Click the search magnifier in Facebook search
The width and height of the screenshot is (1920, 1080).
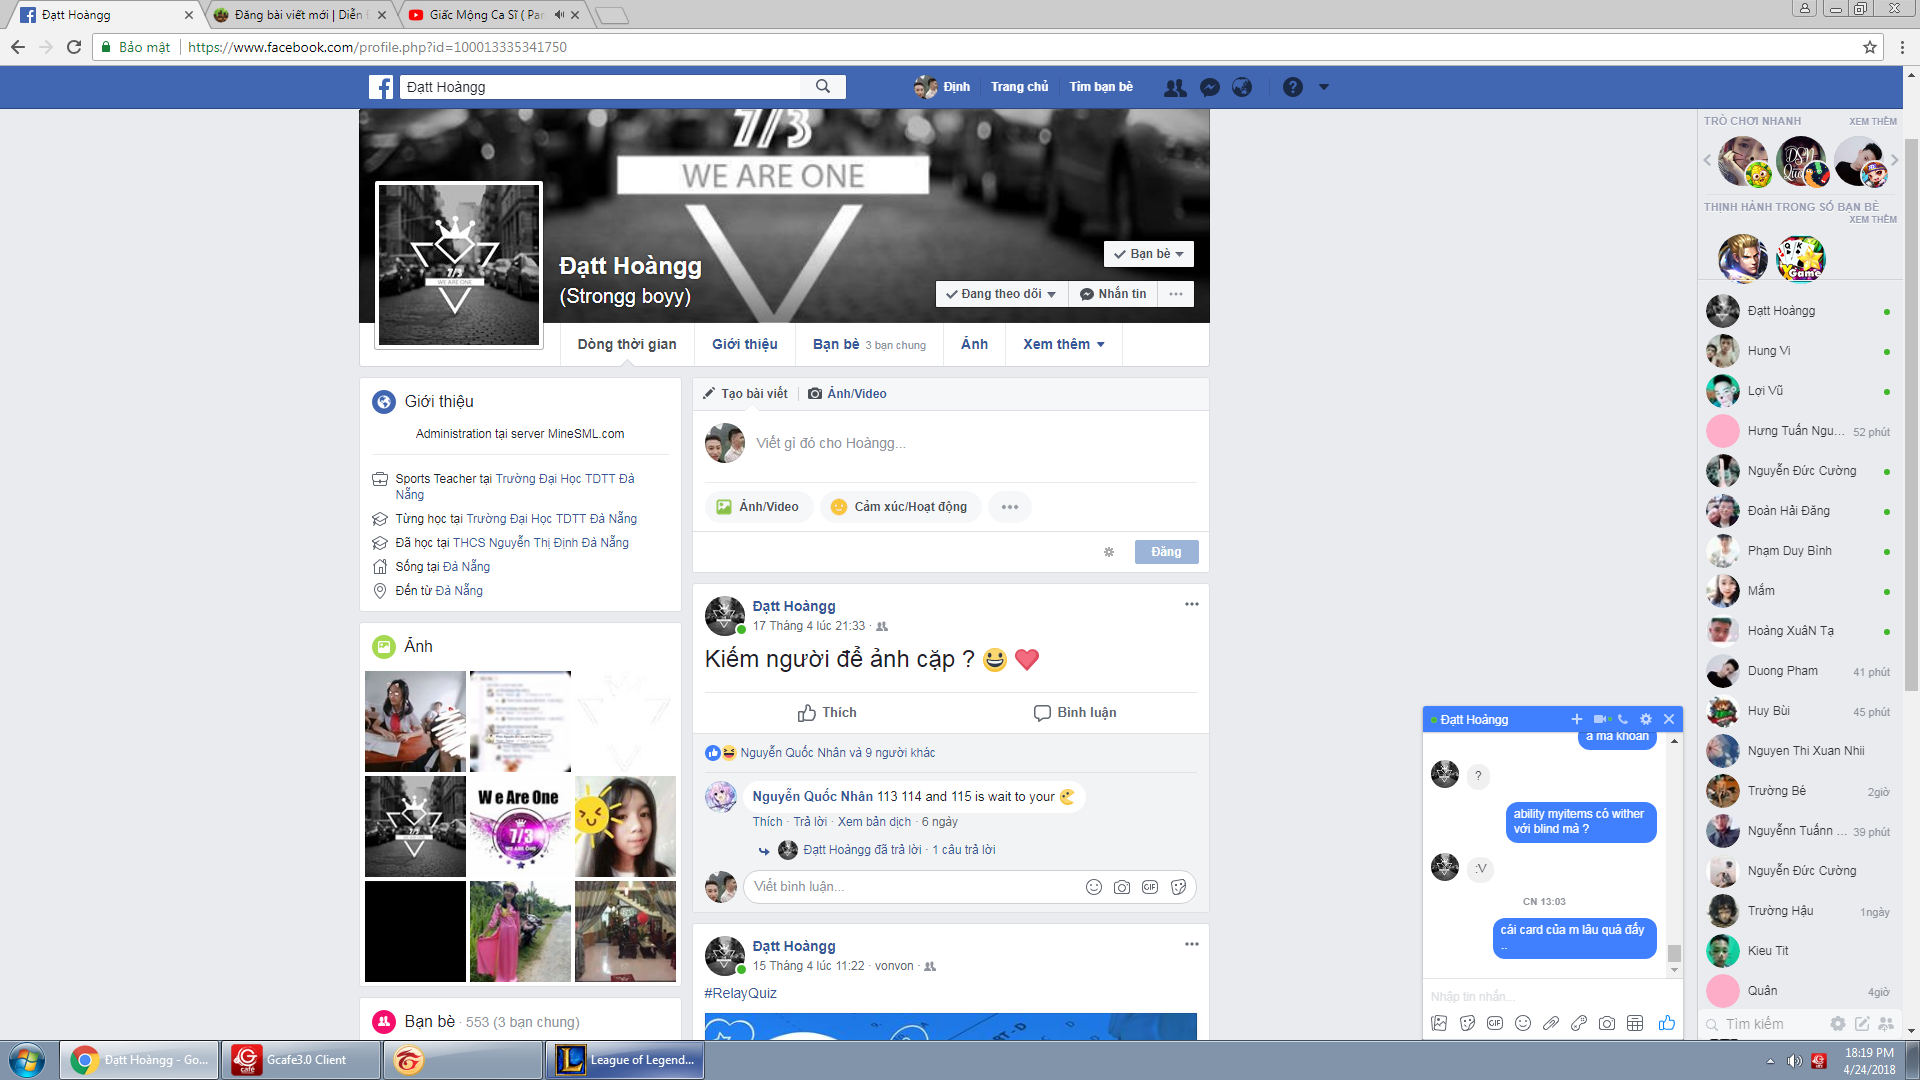(x=822, y=87)
